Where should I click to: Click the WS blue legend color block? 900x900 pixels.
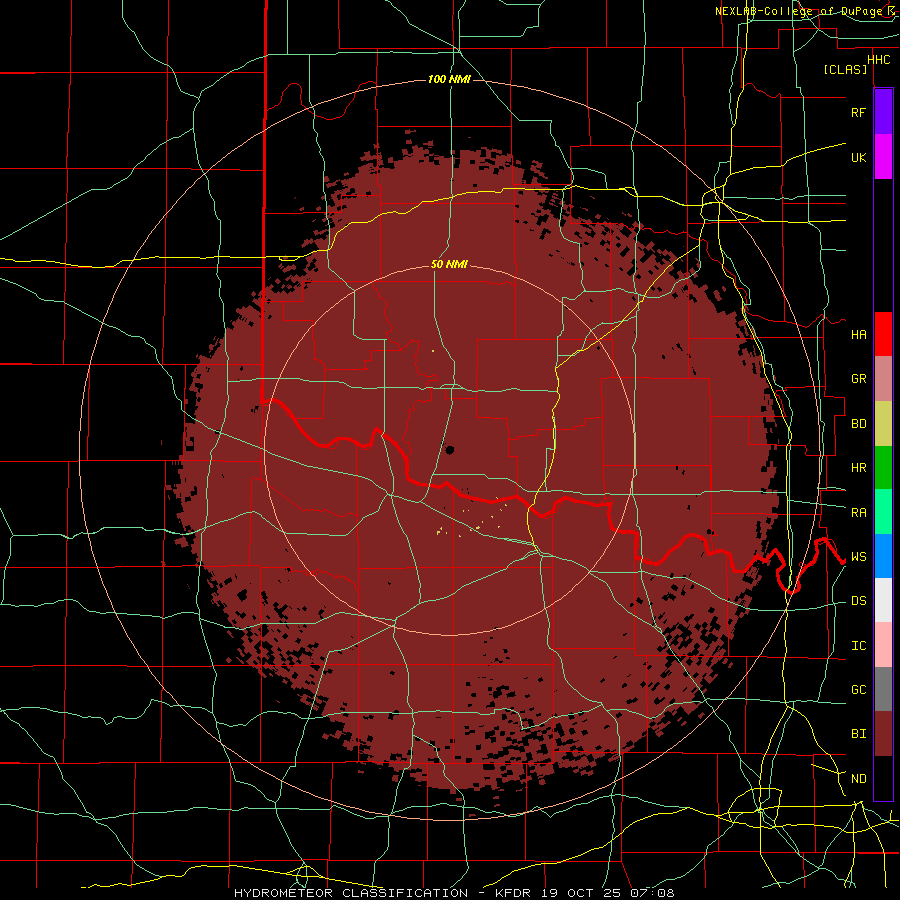[x=883, y=556]
